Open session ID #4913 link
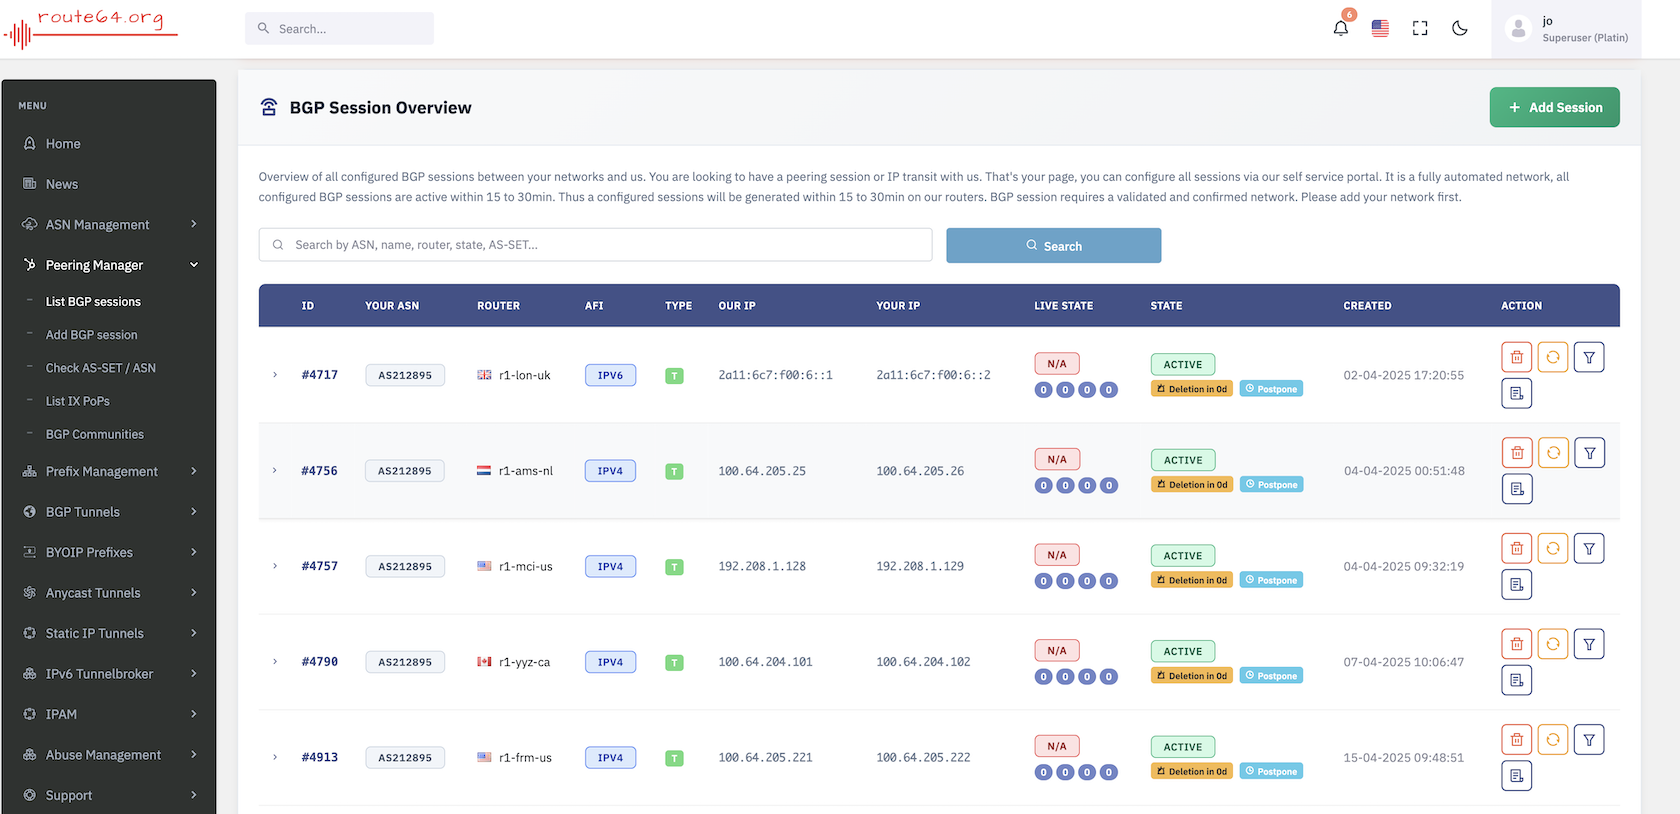 tap(320, 757)
